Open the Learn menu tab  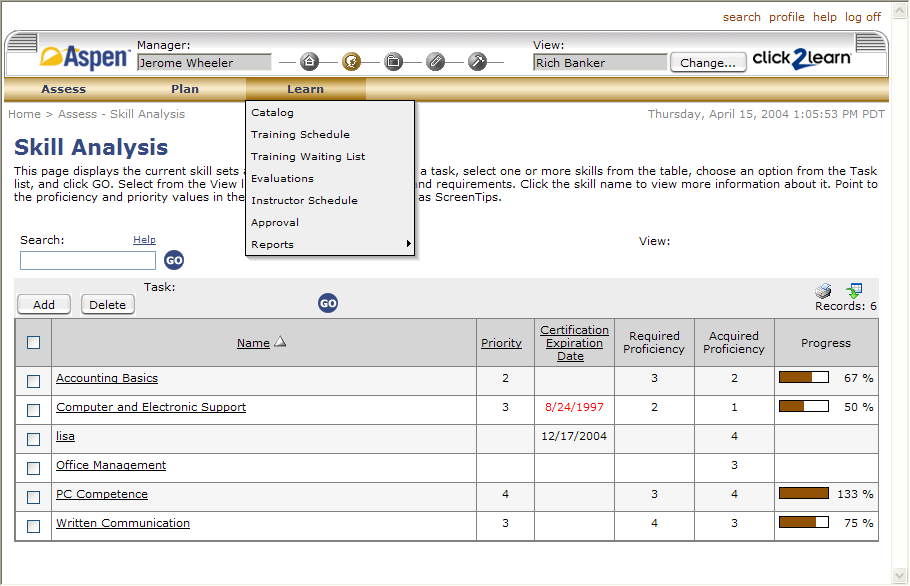(x=305, y=89)
